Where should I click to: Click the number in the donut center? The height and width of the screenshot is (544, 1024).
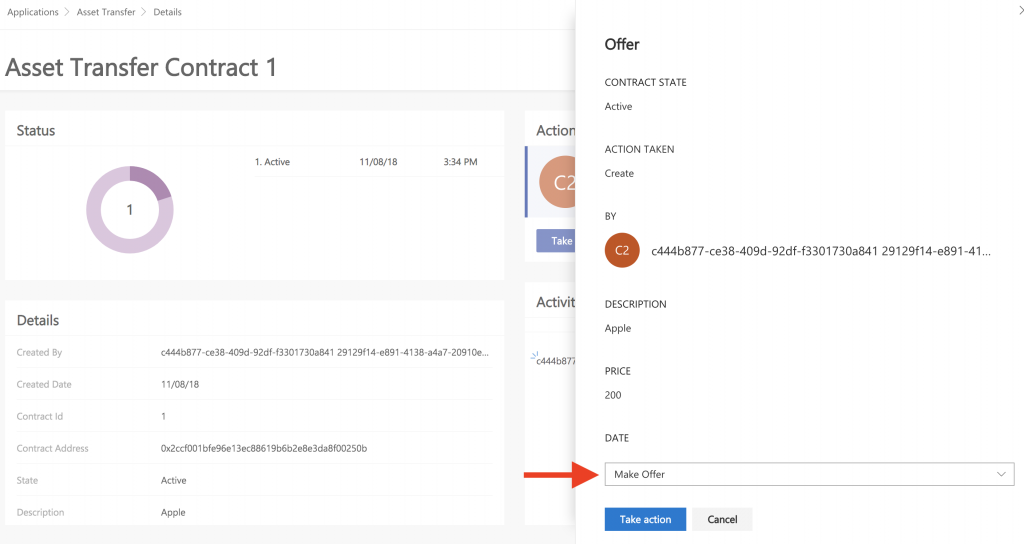(130, 210)
